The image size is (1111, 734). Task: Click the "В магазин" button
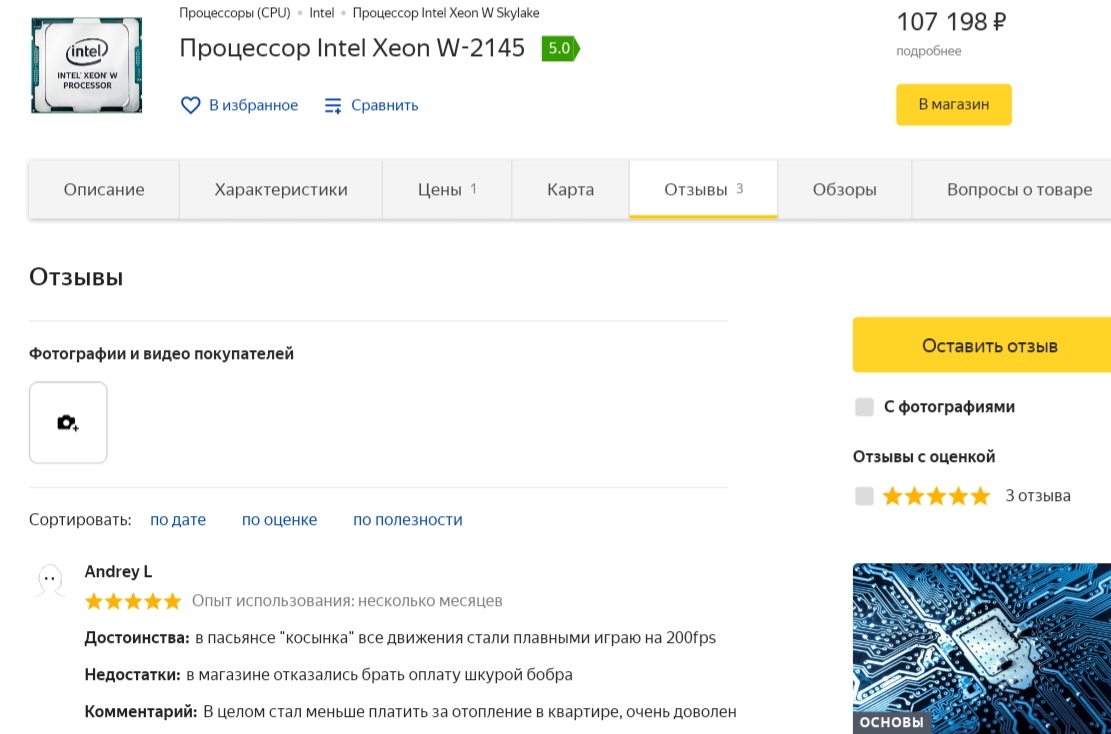click(x=953, y=105)
